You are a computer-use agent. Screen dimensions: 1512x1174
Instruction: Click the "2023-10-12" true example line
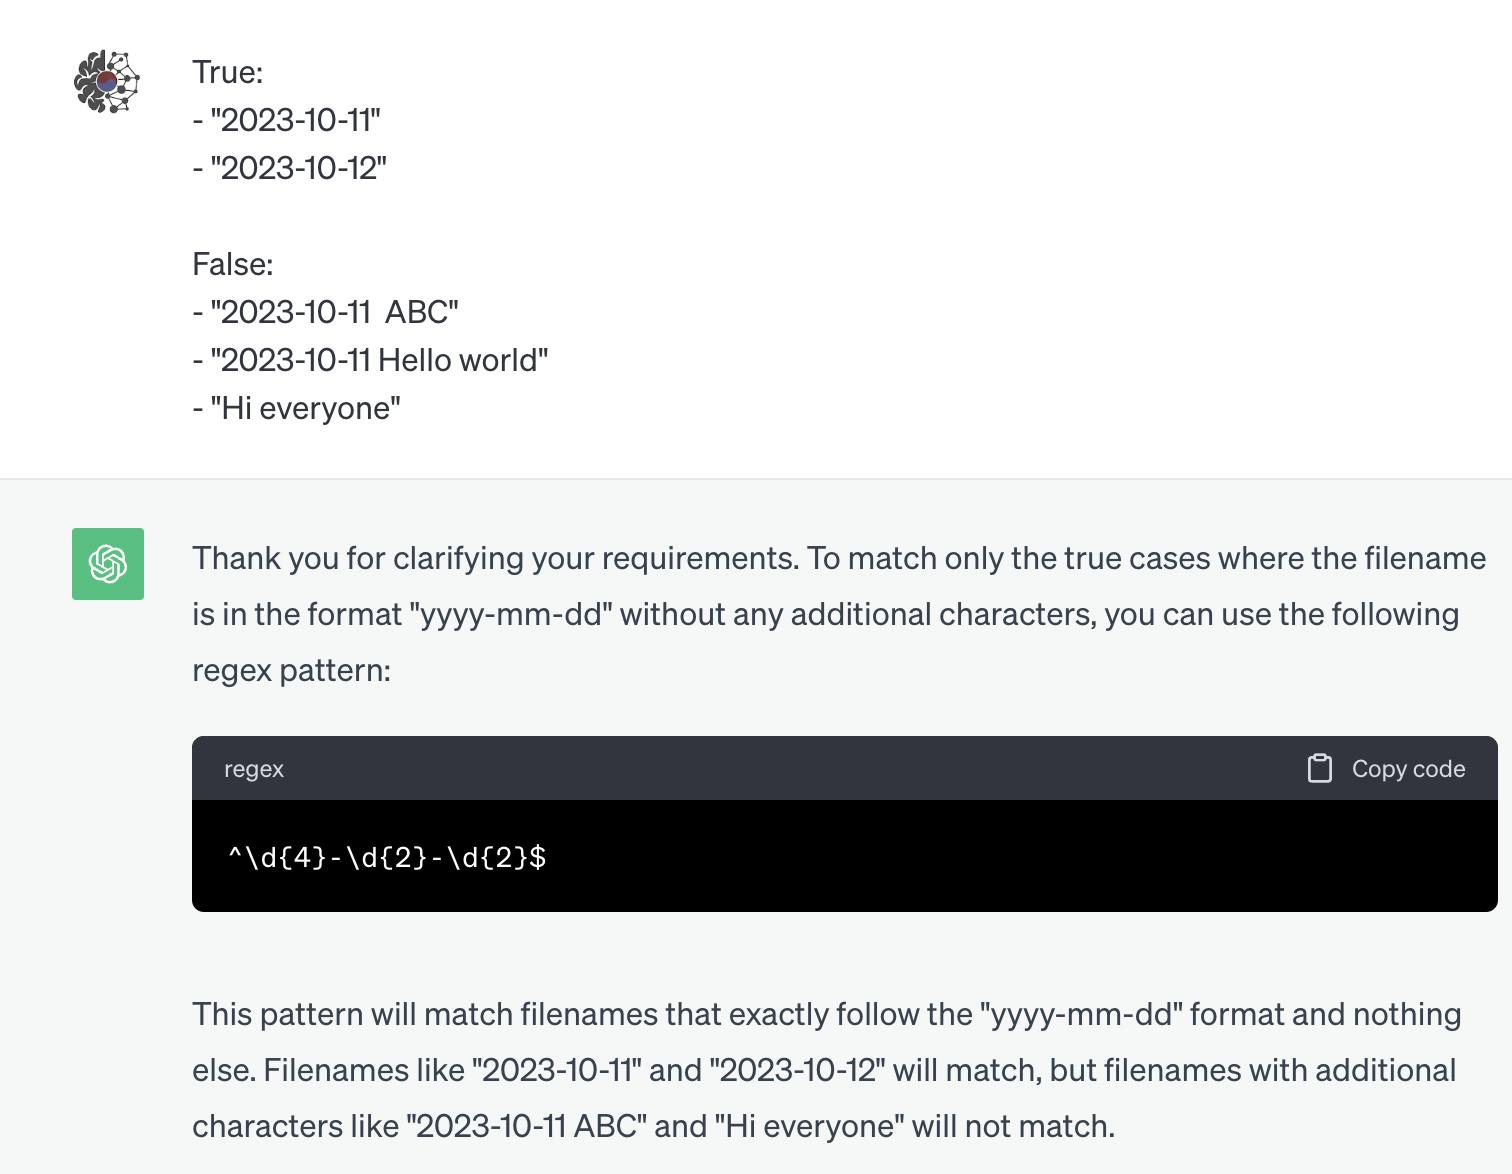tap(290, 168)
